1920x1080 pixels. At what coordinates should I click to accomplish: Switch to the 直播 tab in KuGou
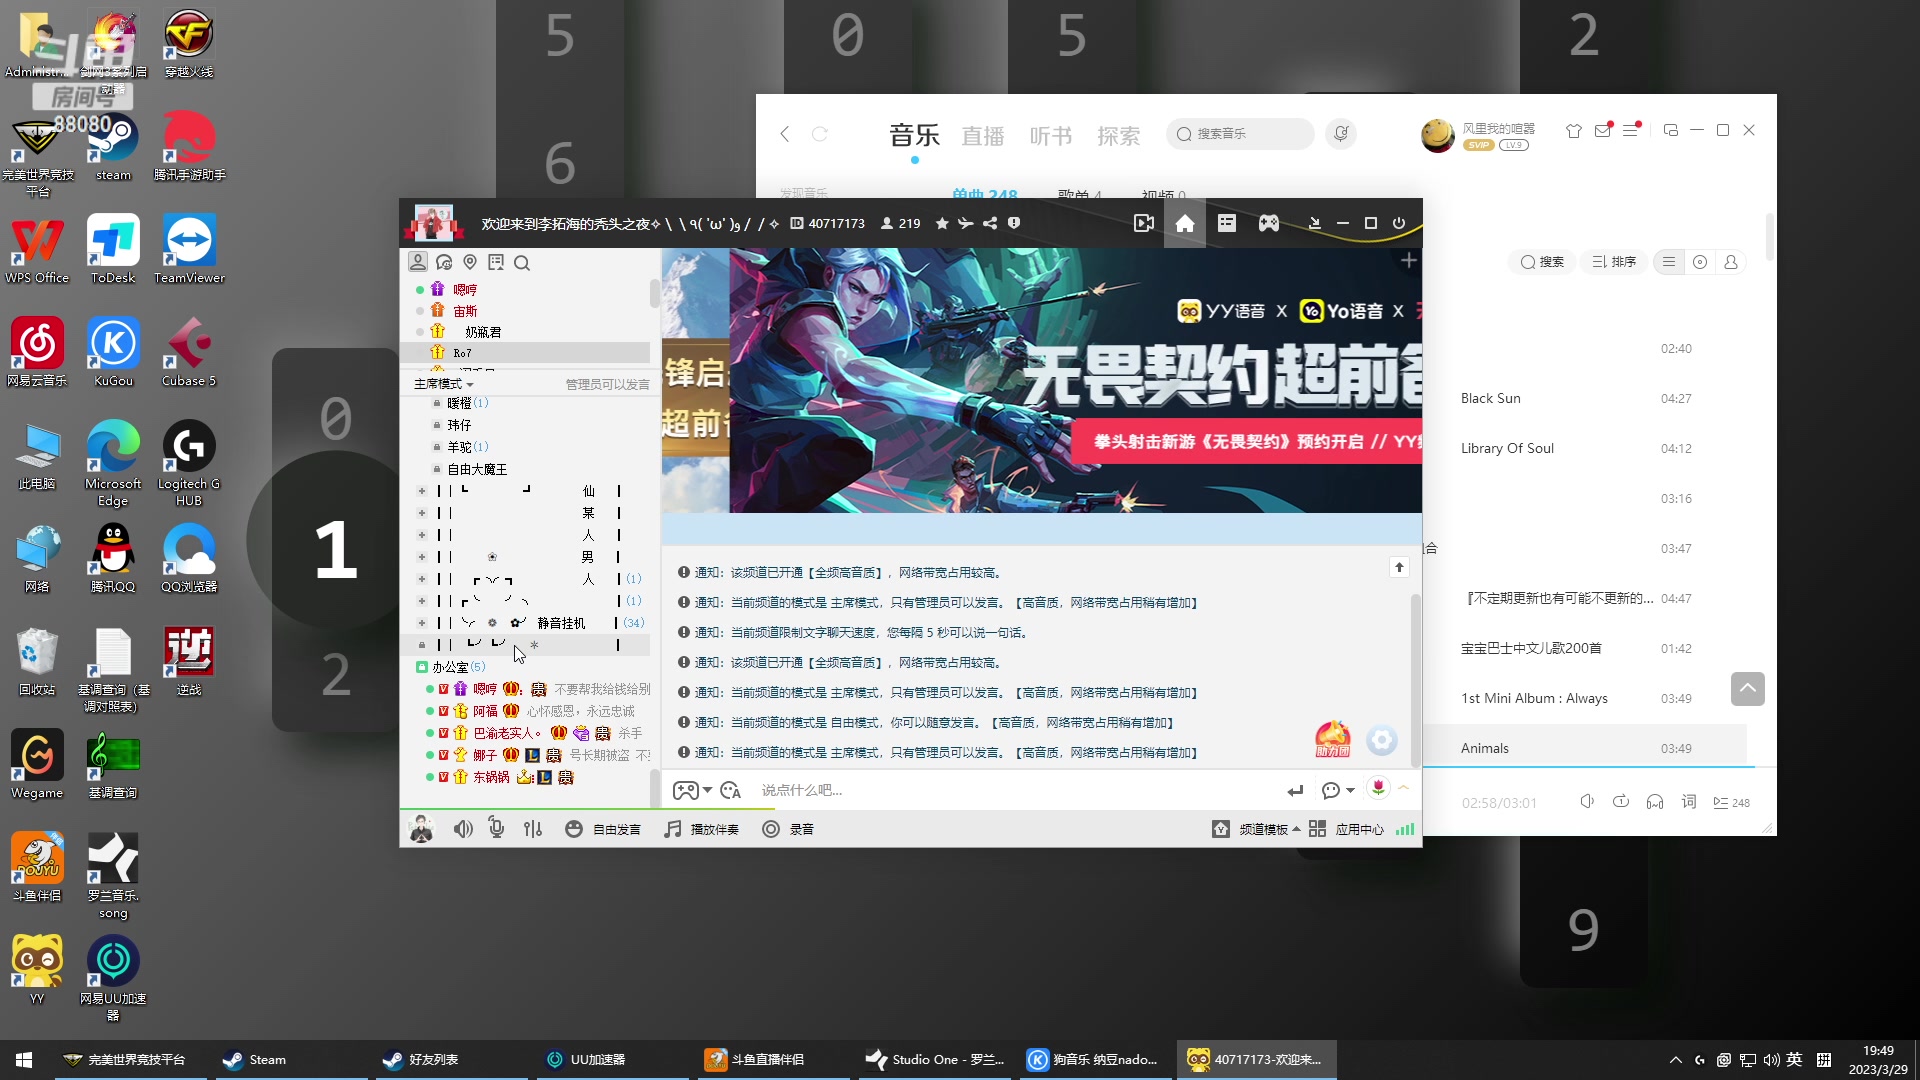[982, 136]
